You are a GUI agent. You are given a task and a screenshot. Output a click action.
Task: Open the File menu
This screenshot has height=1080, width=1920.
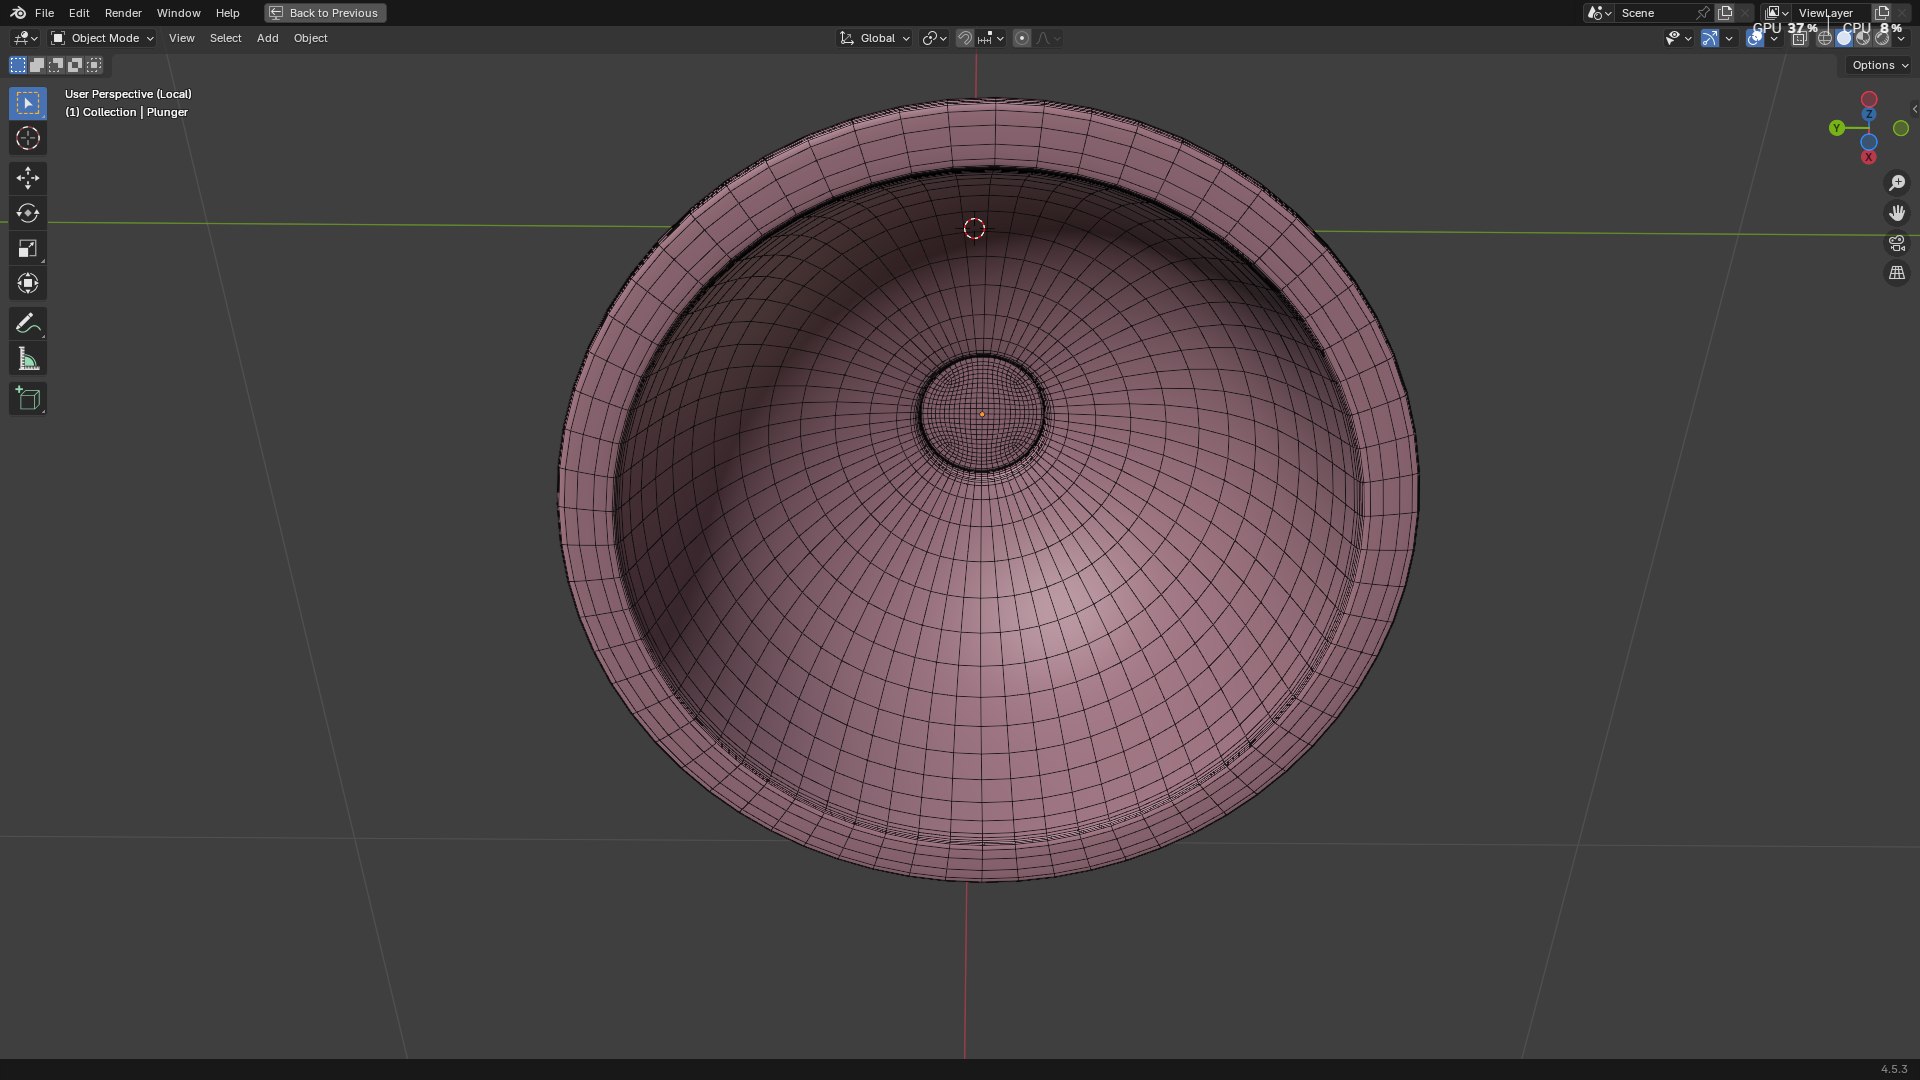(x=44, y=13)
